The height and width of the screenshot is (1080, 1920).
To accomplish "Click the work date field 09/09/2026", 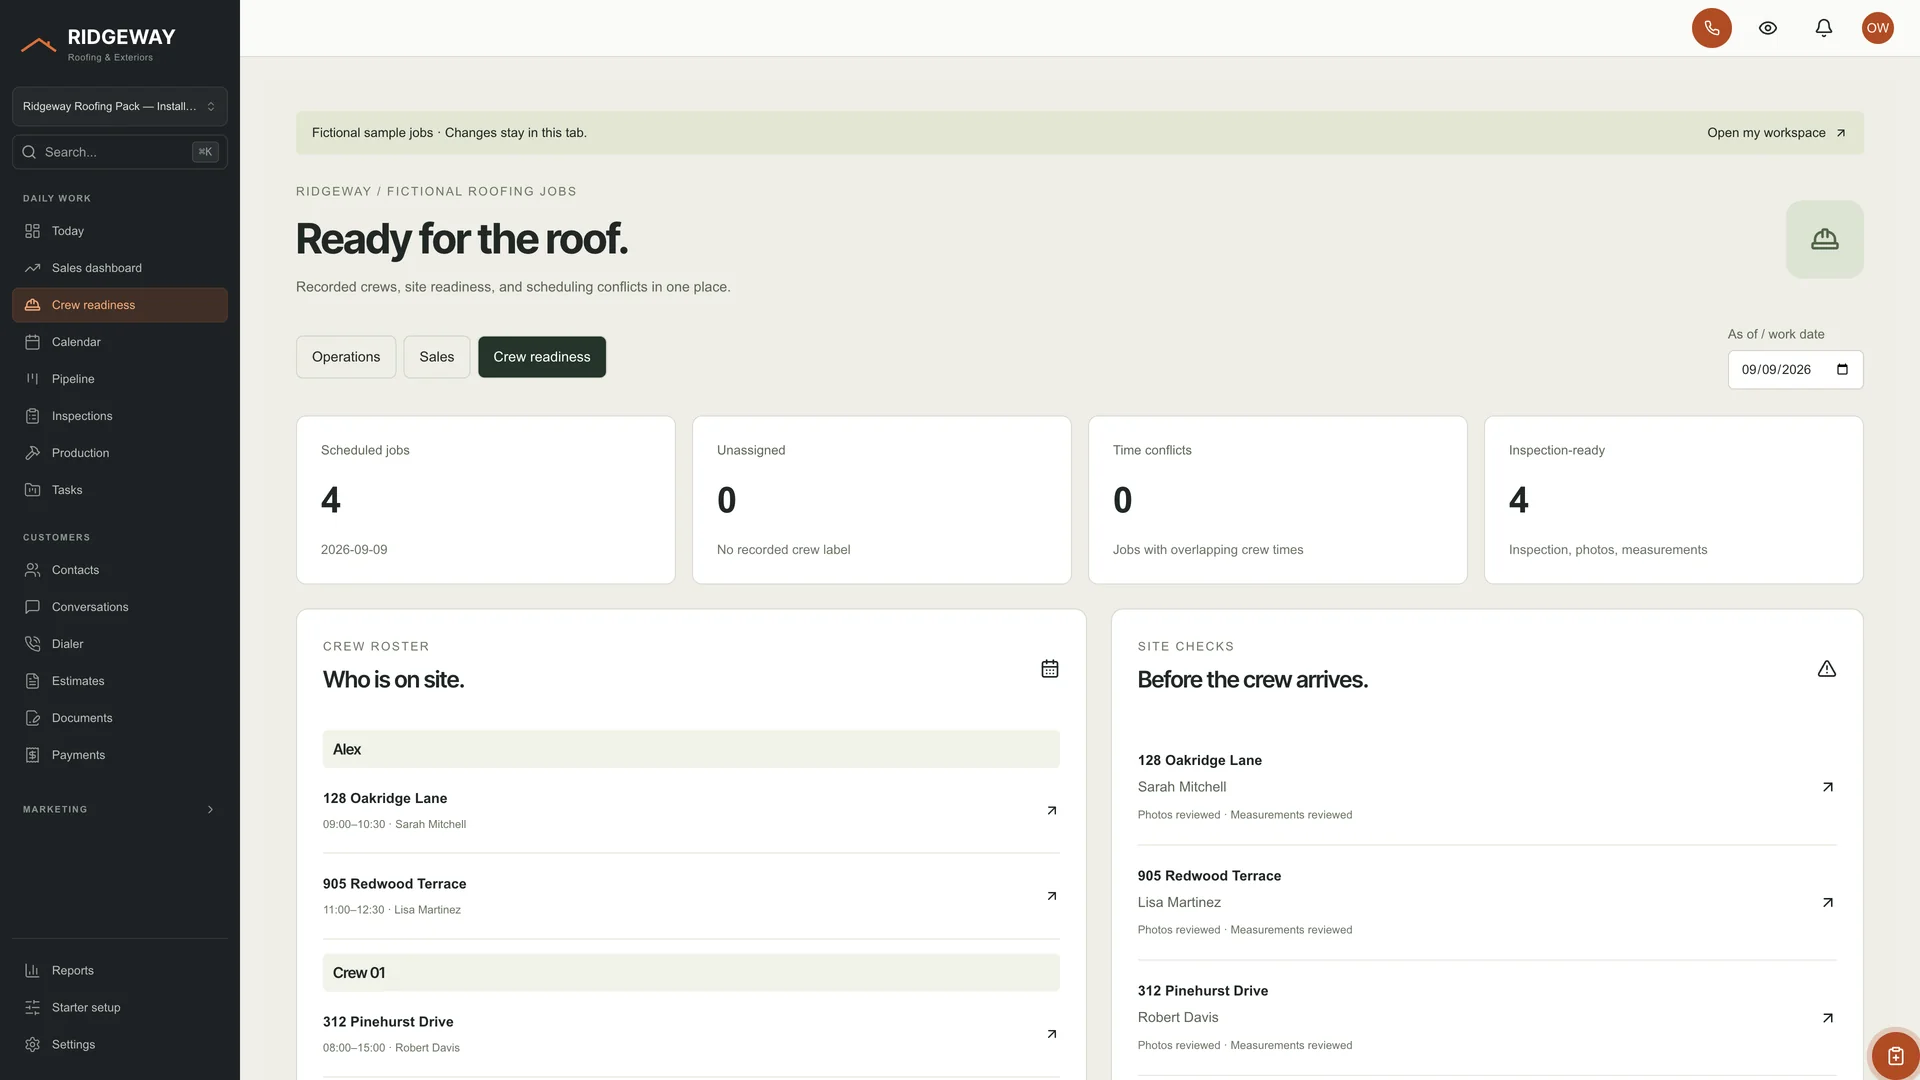I will [1795, 369].
